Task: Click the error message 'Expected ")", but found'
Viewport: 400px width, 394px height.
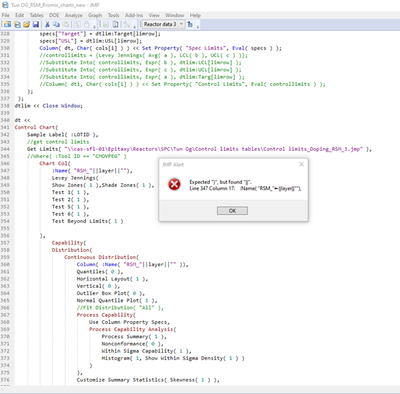Action: [221, 182]
